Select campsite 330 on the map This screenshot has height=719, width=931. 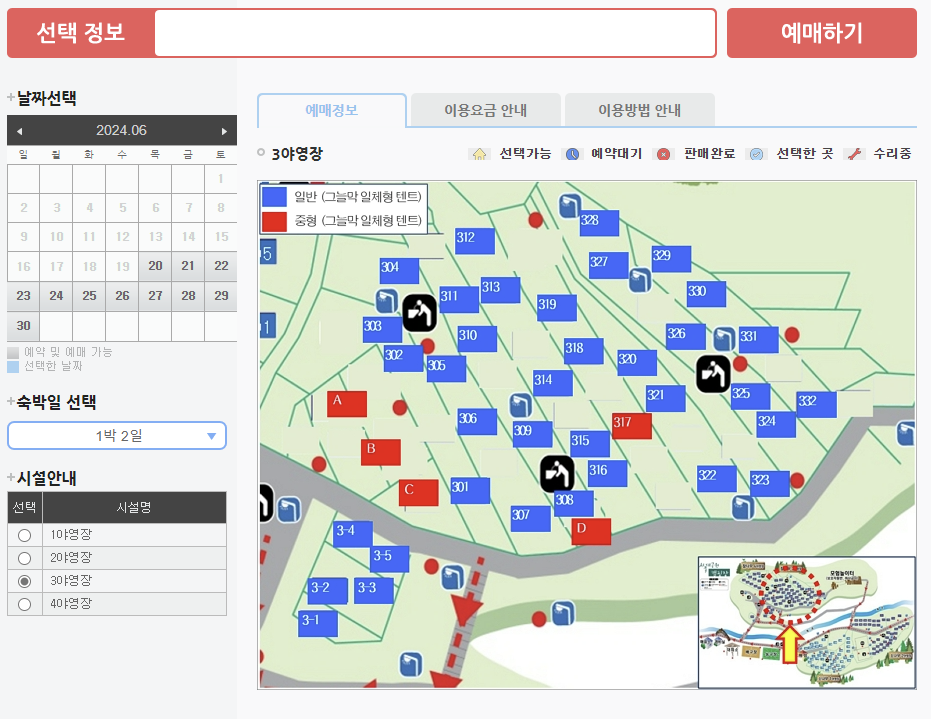[706, 294]
